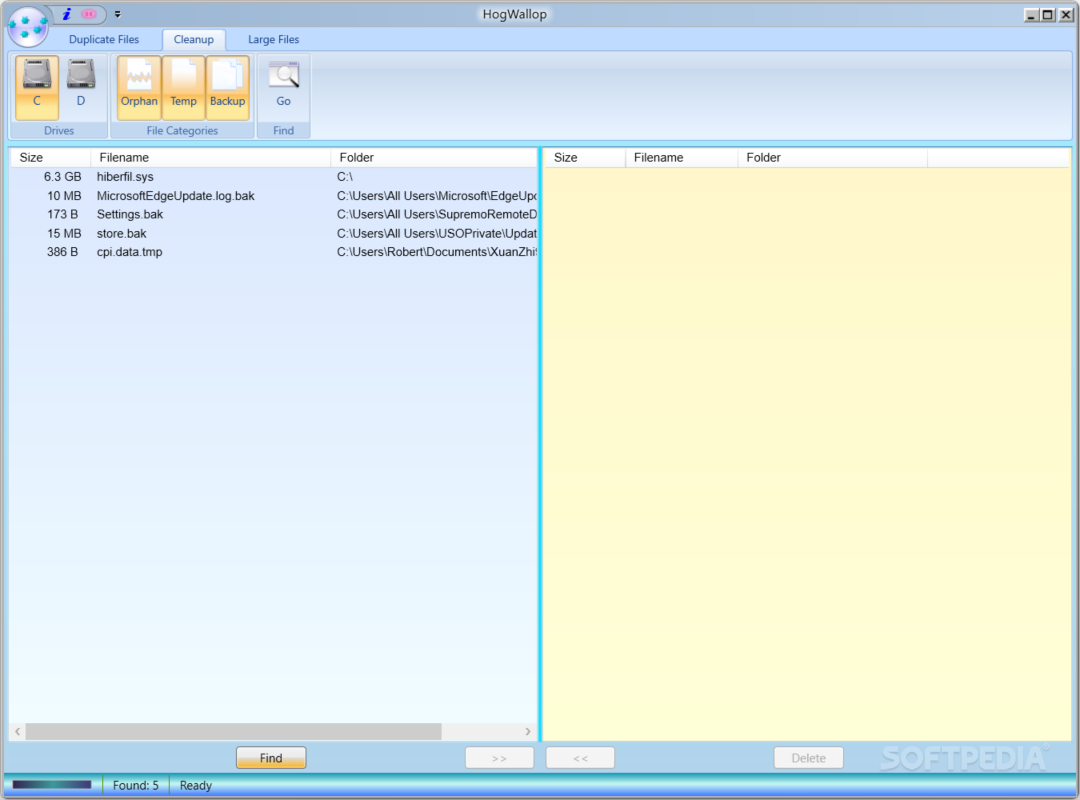This screenshot has width=1080, height=800.
Task: Click the 6.3 GB size cell
Action: click(63, 177)
